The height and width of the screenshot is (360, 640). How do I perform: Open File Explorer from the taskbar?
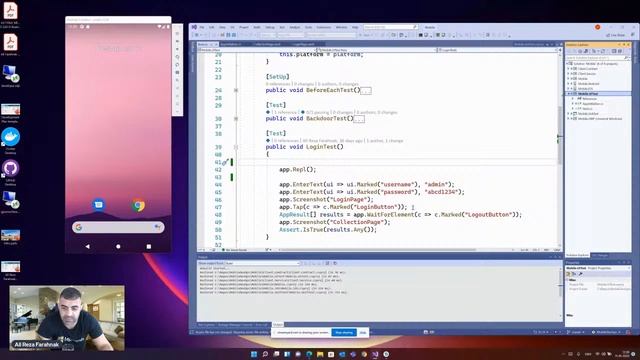click(x=320, y=354)
